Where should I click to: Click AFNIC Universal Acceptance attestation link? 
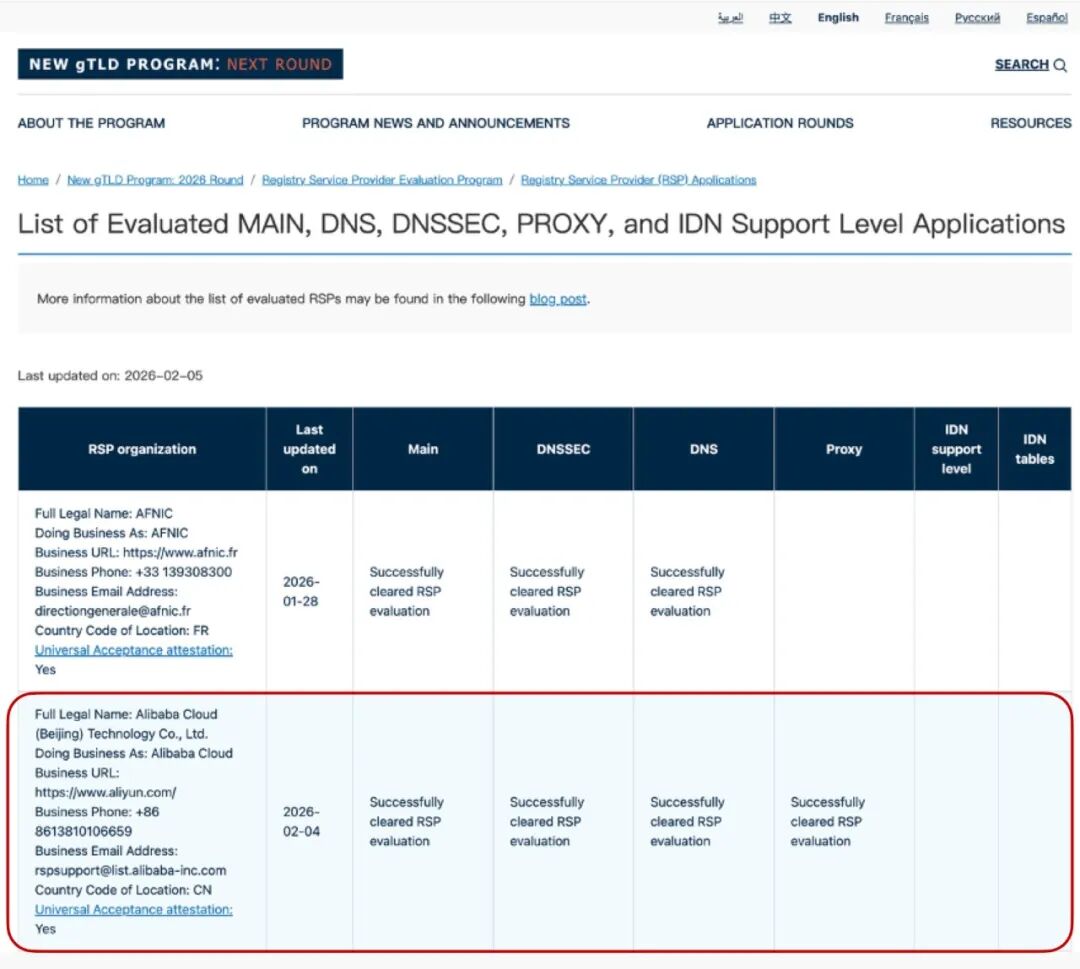point(134,650)
